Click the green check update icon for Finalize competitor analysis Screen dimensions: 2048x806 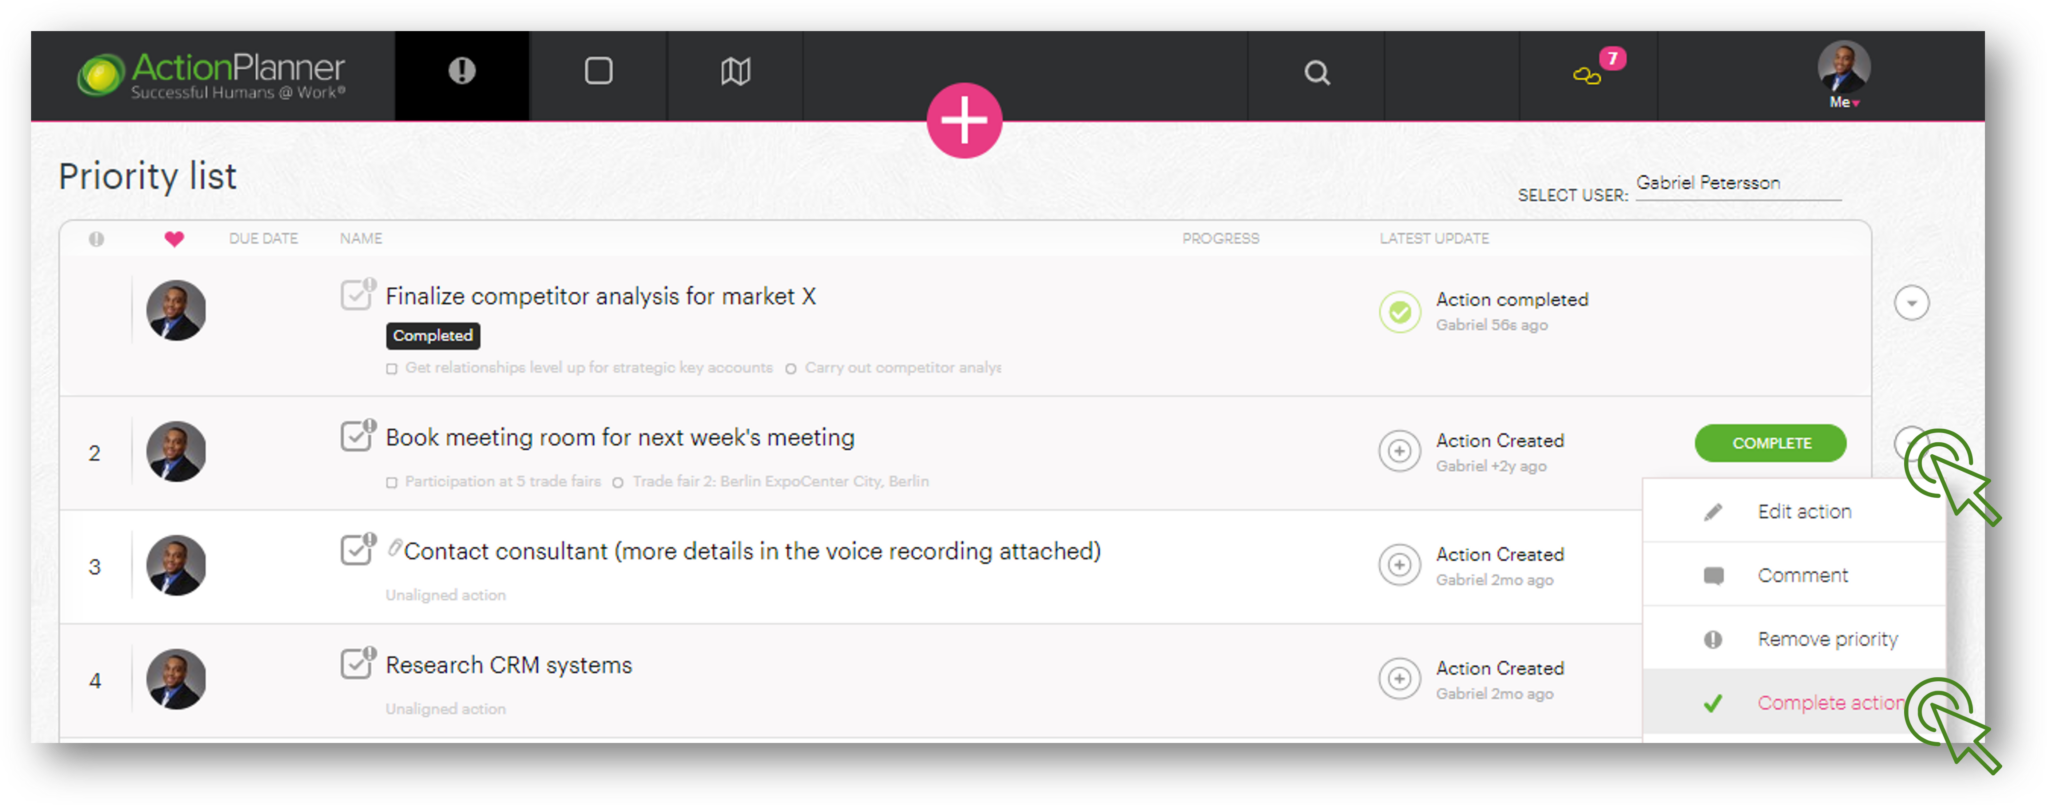tap(1400, 312)
